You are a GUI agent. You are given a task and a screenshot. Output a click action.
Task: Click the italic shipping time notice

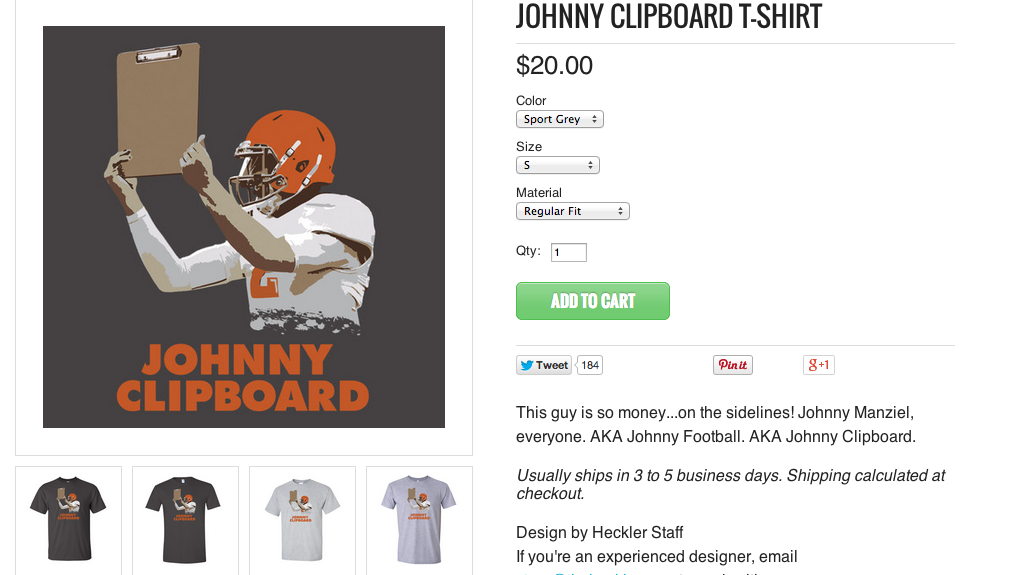pos(730,484)
